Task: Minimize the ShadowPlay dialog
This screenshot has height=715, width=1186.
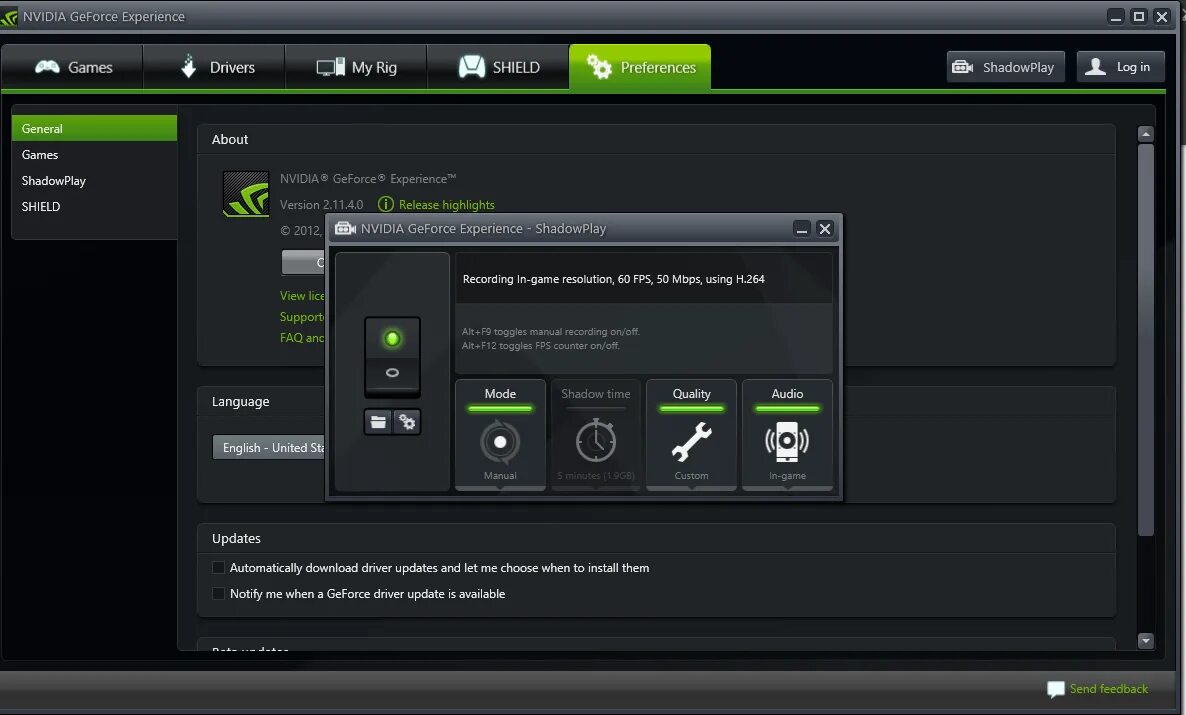Action: coord(802,229)
